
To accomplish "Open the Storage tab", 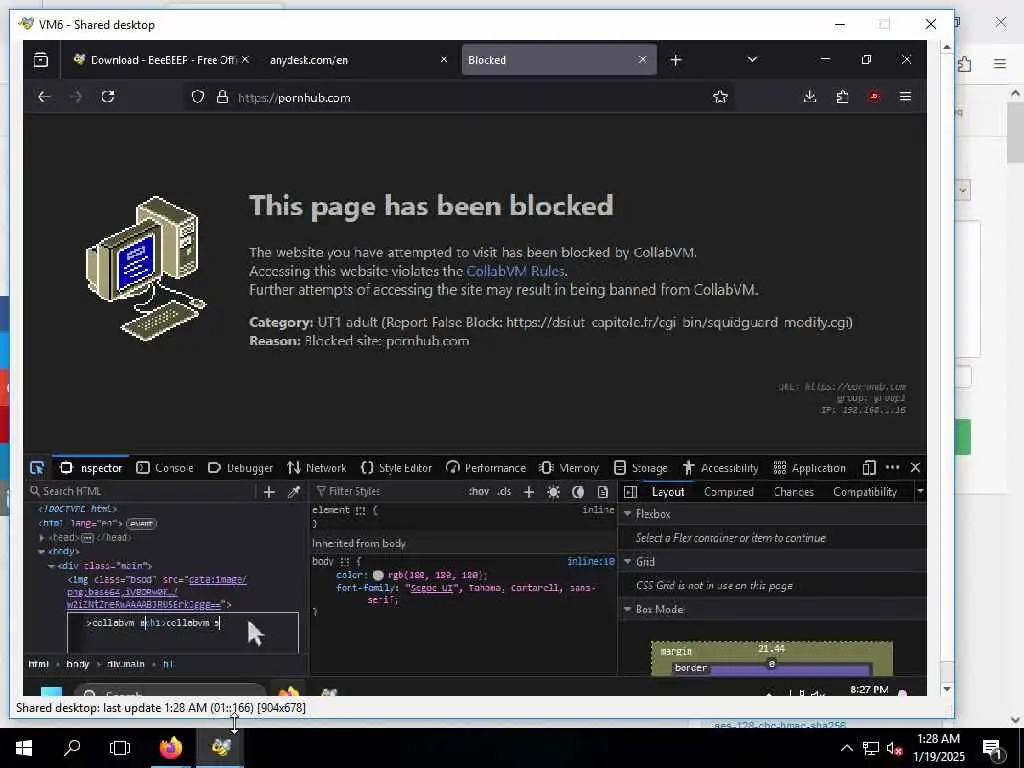I will [x=641, y=468].
